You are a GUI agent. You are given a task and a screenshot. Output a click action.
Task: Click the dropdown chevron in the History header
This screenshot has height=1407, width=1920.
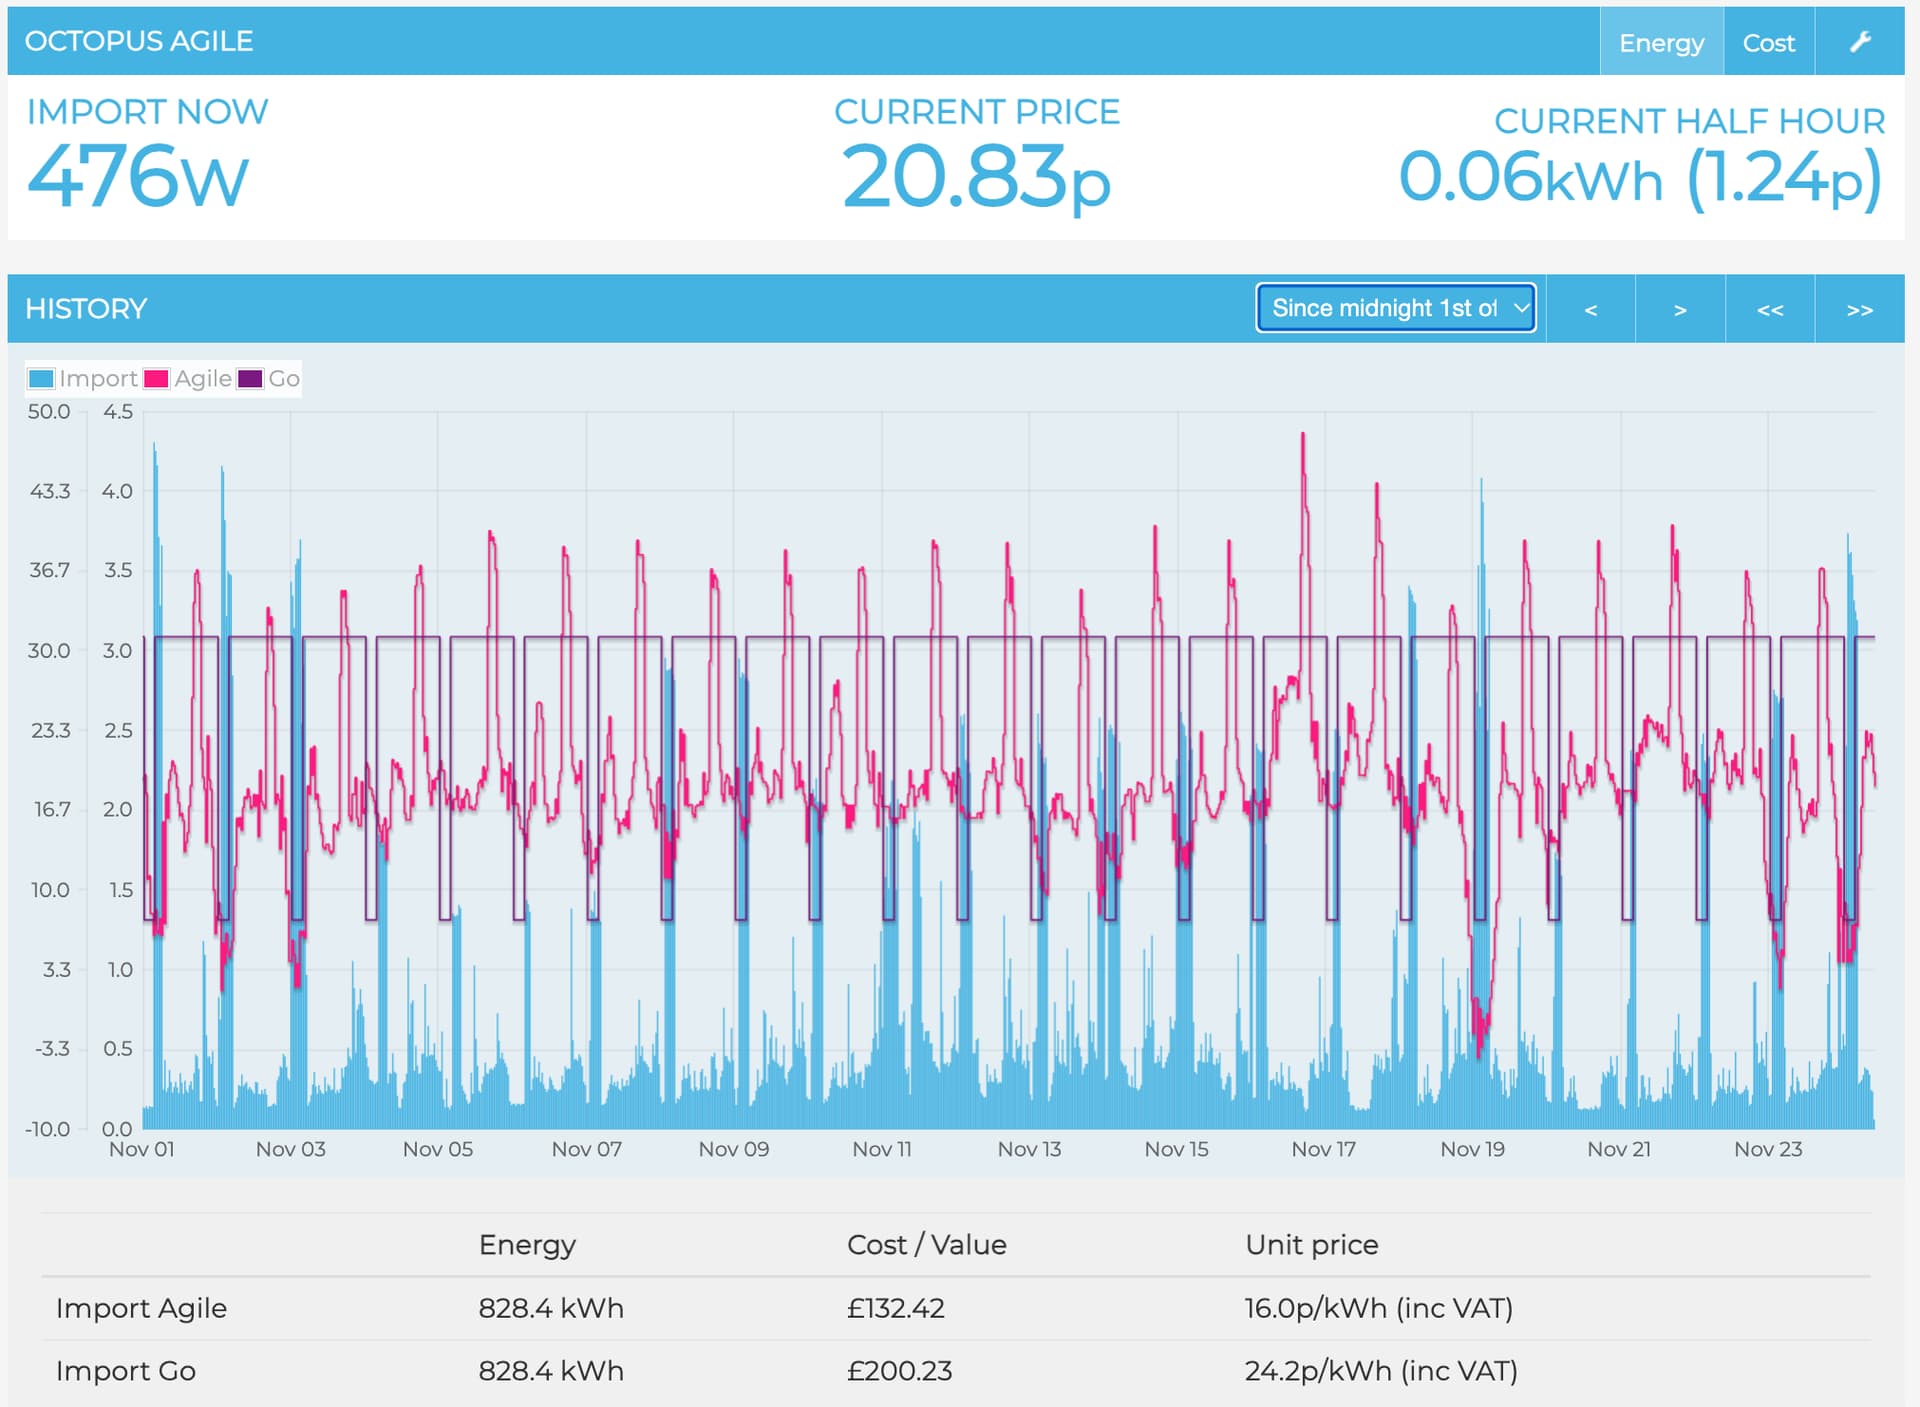1521,308
